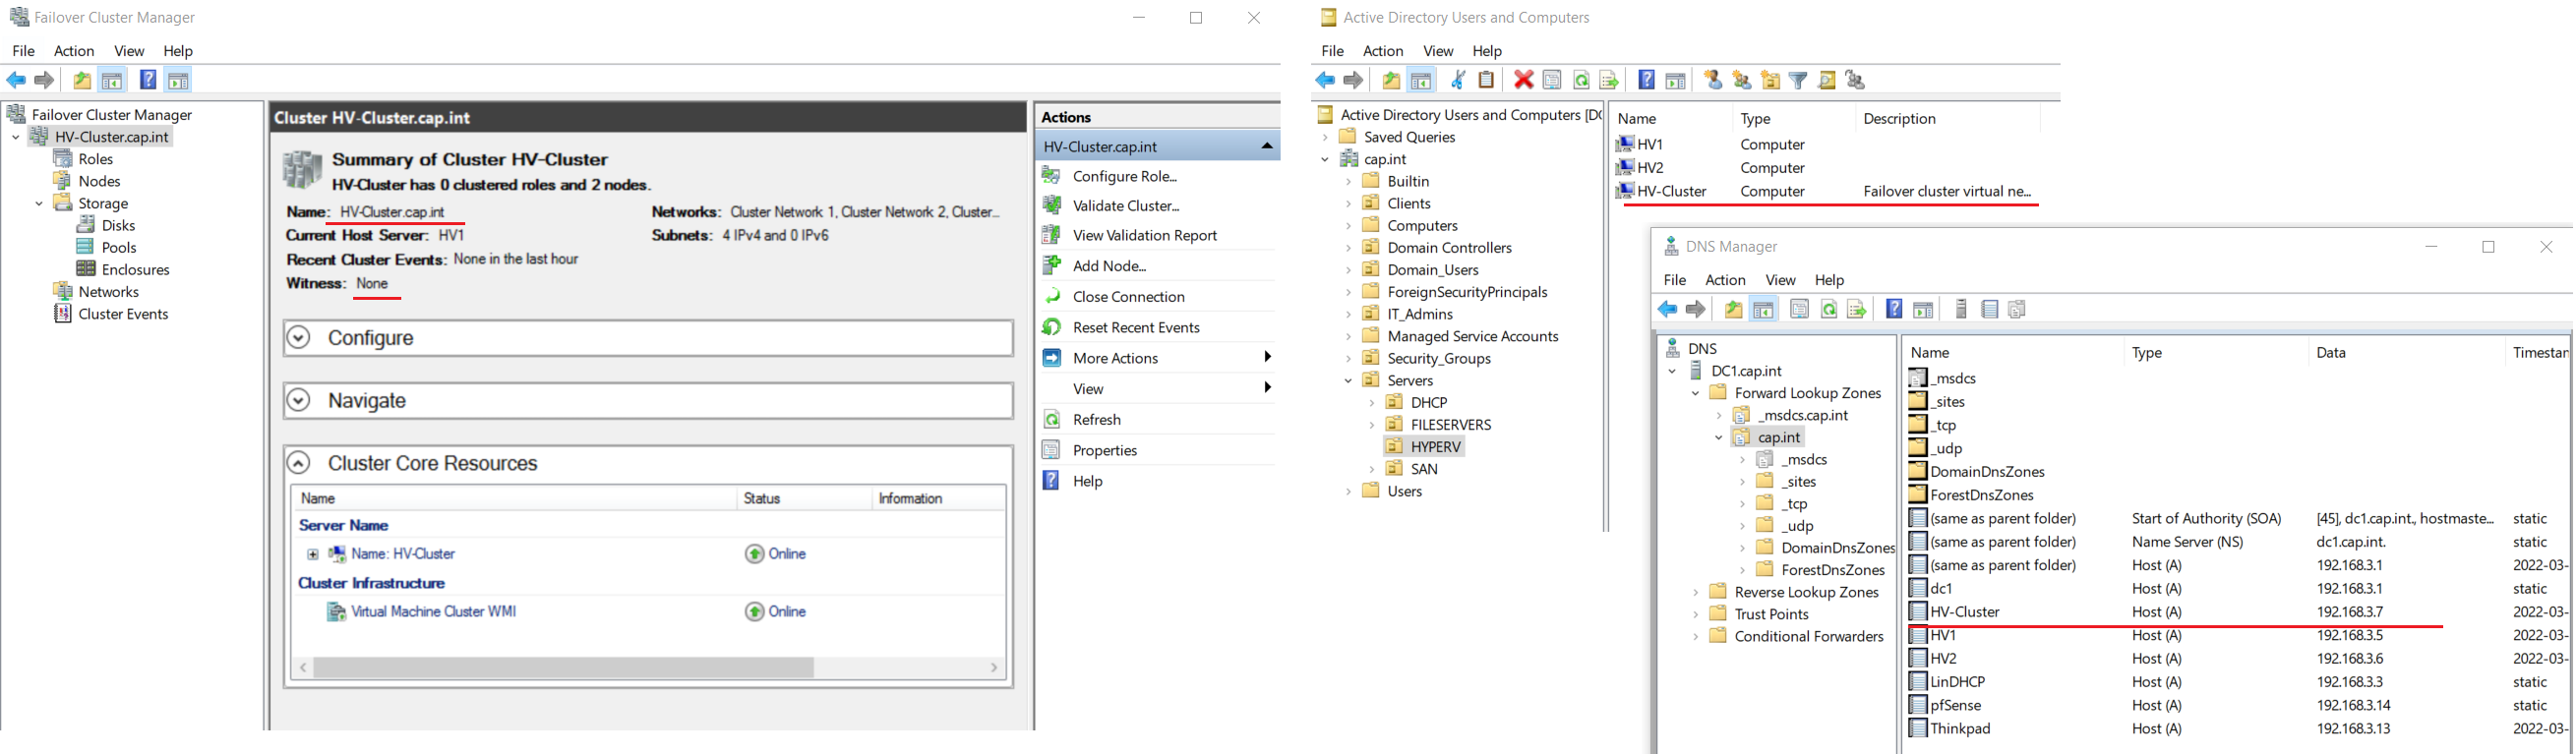Click Paste clipboard icon in Active Directory toolbar
2576x754 pixels.
coord(1487,80)
